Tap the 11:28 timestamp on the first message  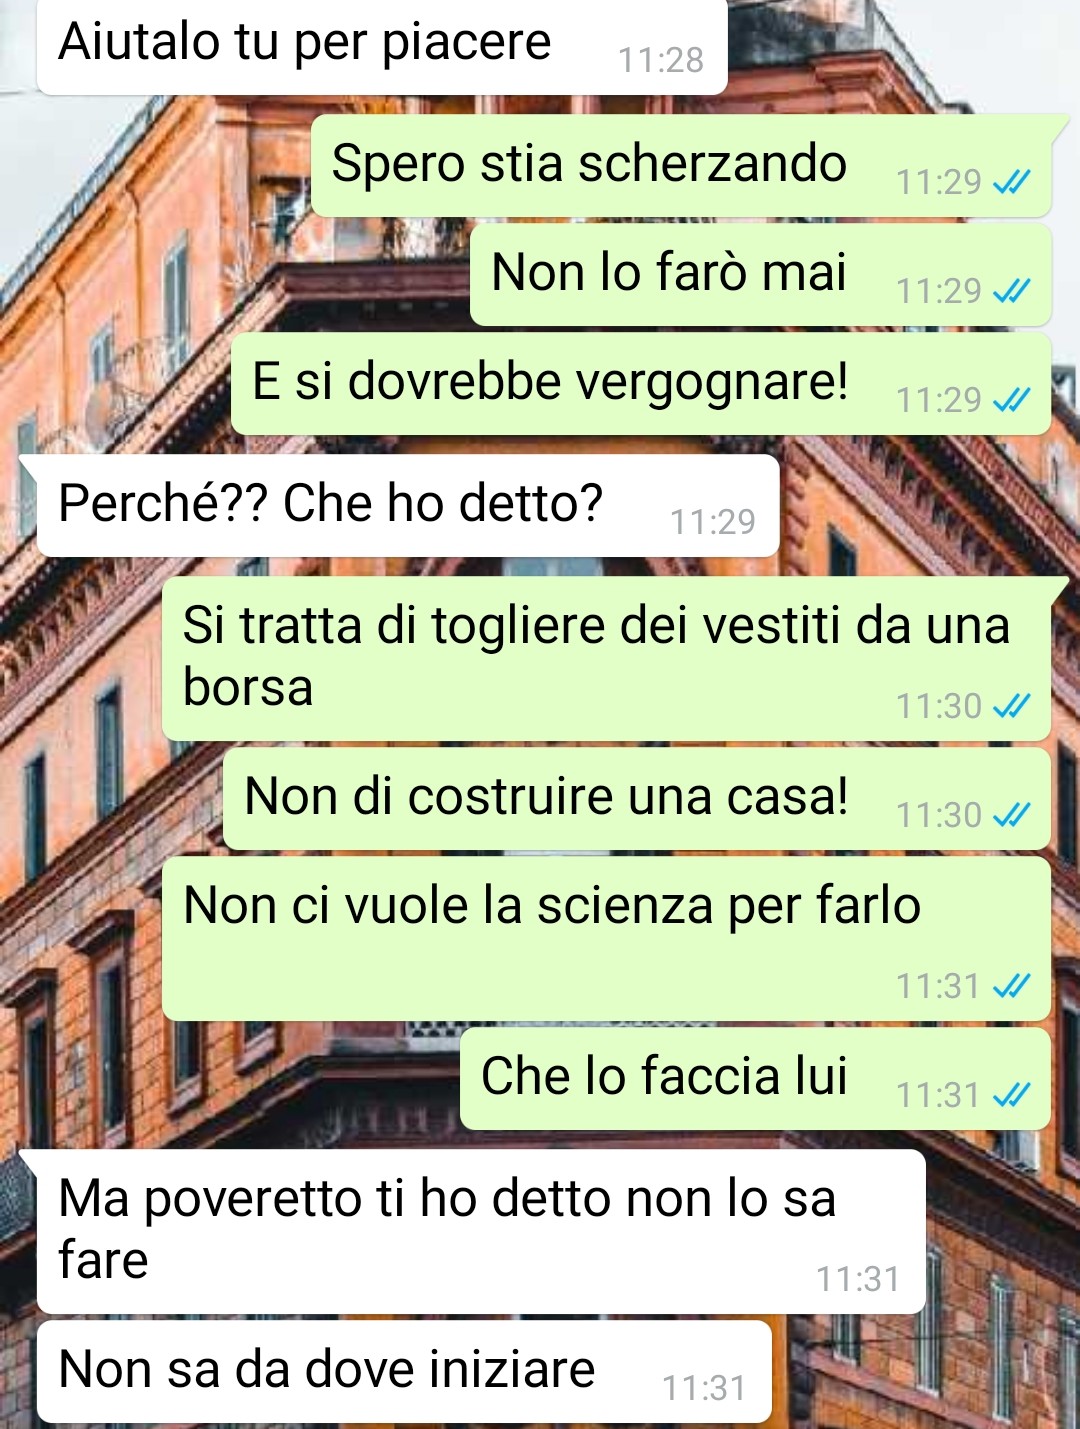pos(661,60)
